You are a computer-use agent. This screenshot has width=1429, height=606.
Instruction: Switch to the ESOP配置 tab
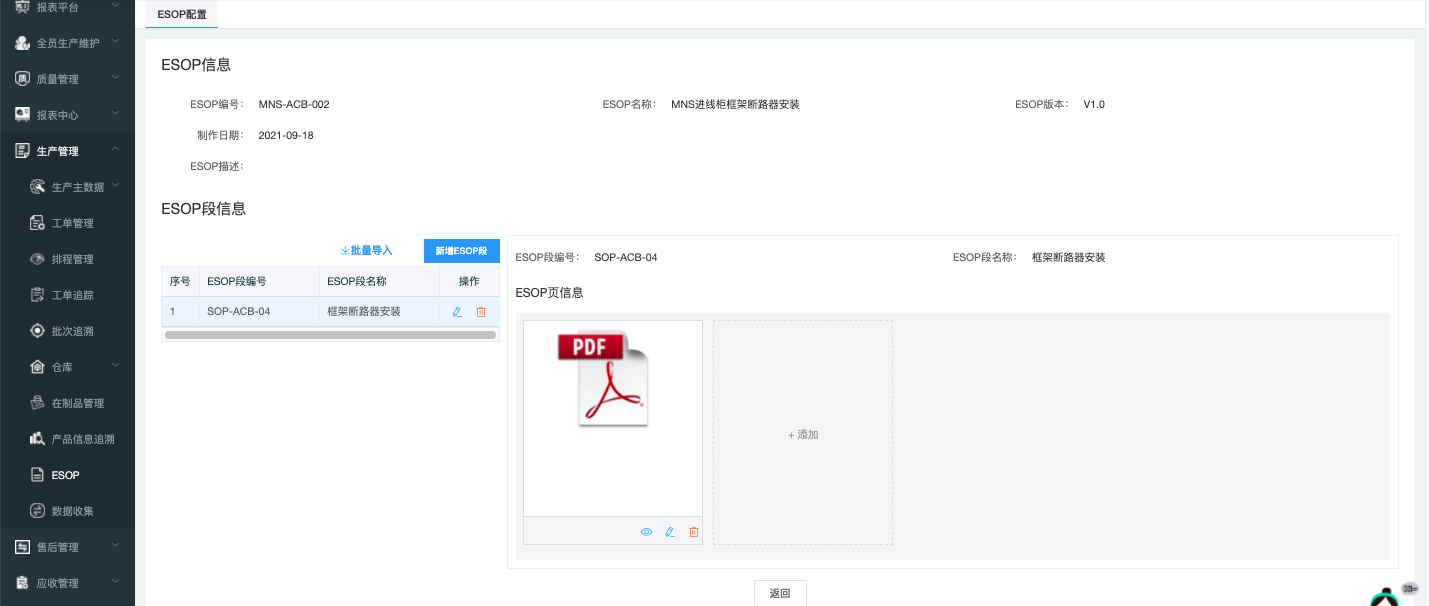(182, 15)
